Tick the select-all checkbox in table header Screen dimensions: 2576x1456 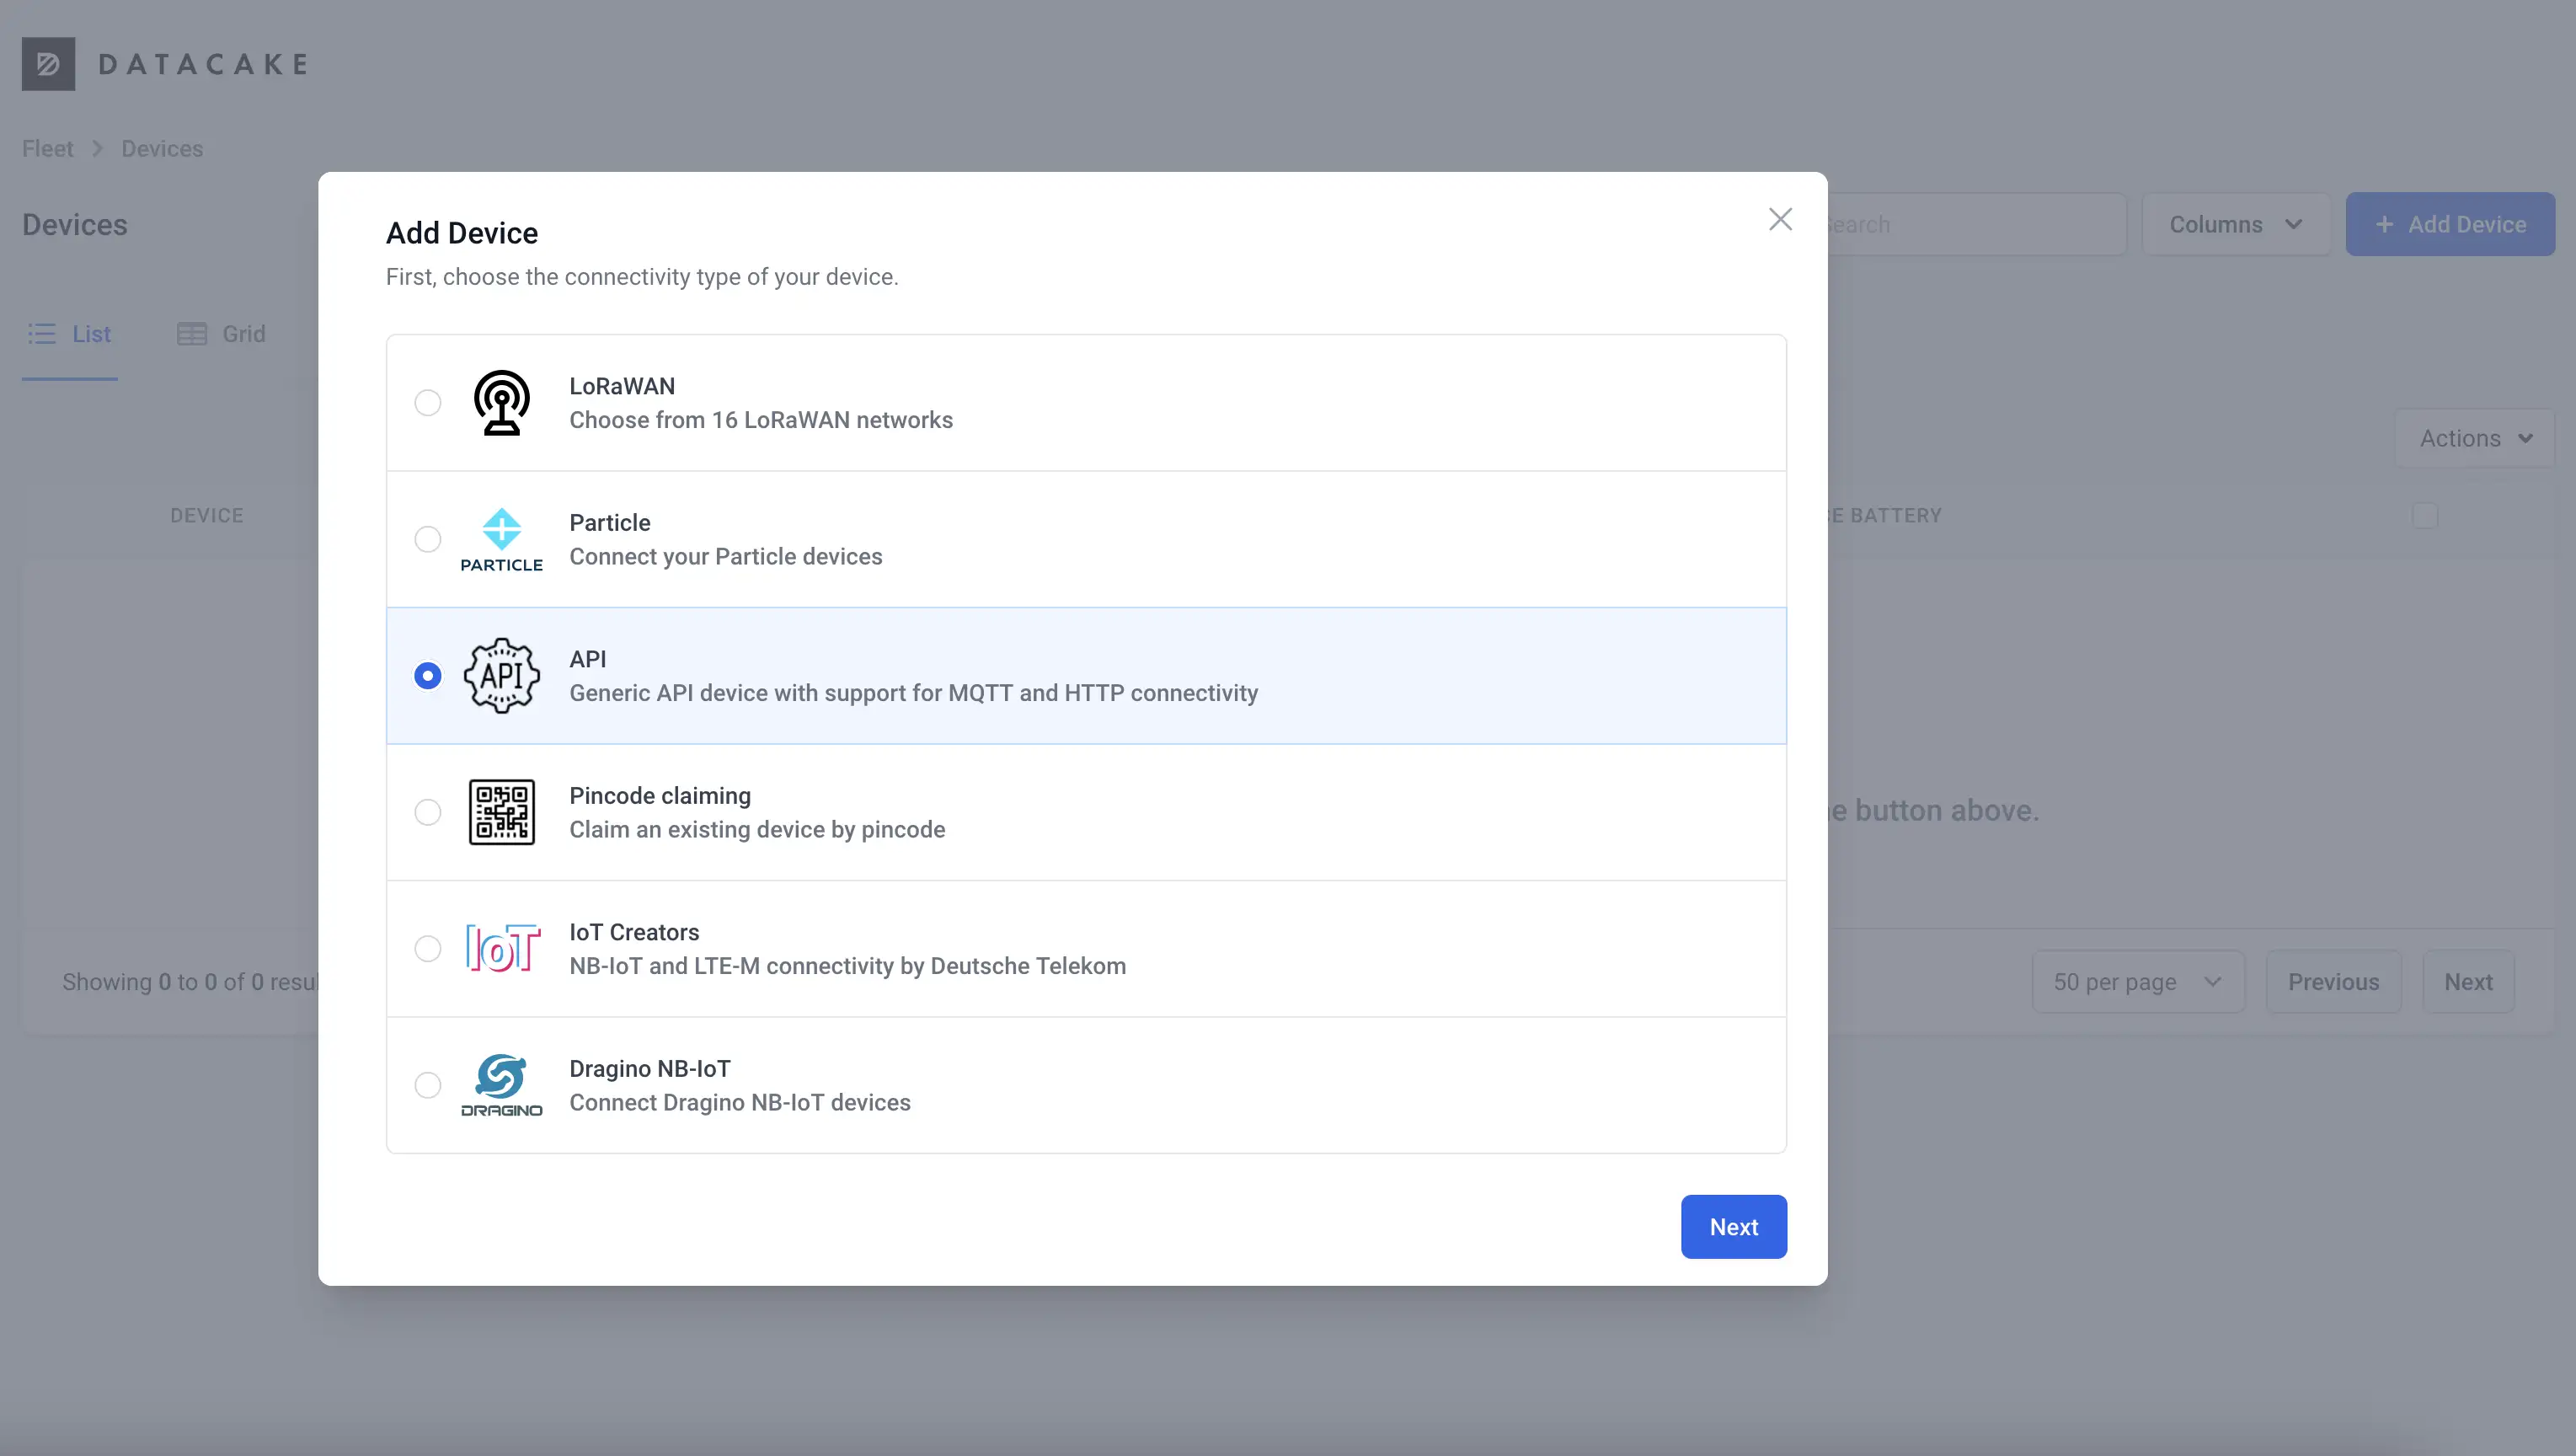click(2425, 515)
